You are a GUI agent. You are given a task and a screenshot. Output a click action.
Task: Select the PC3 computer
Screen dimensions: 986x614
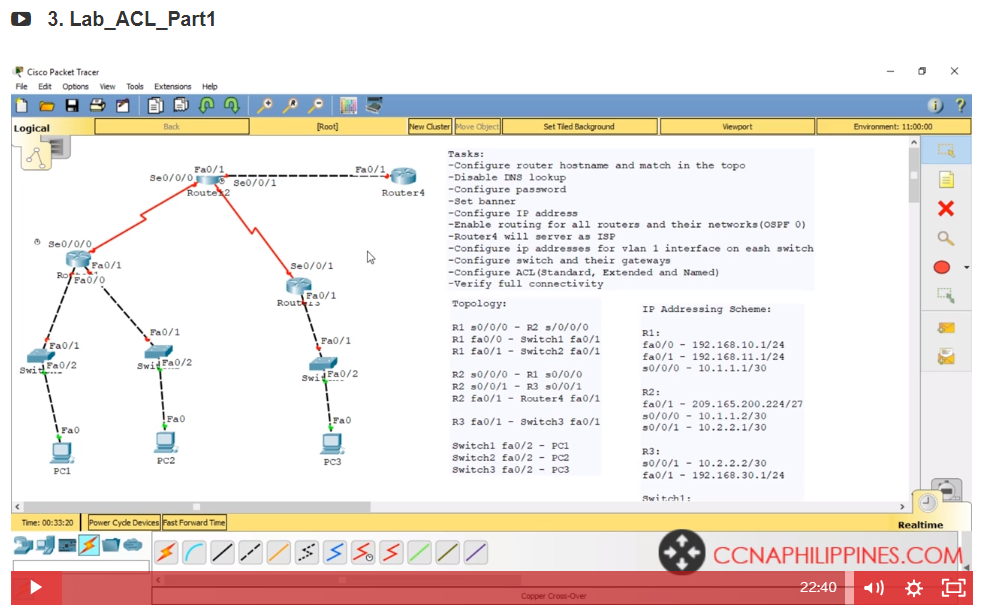[x=332, y=444]
